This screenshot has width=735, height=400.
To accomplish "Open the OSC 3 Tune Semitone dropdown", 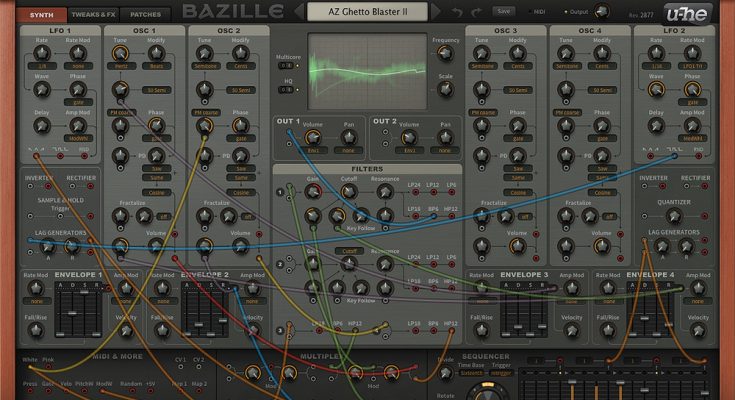I will point(483,64).
